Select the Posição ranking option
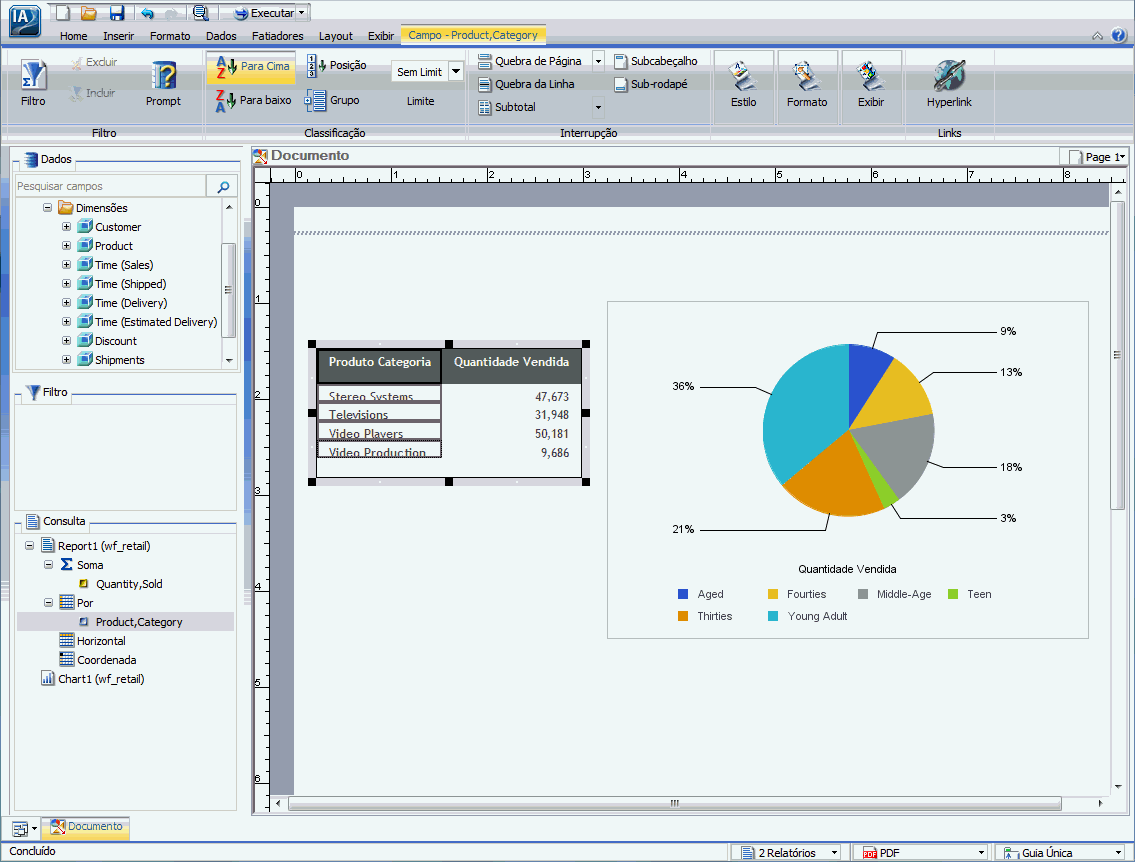The width and height of the screenshot is (1135, 862). click(x=336, y=65)
